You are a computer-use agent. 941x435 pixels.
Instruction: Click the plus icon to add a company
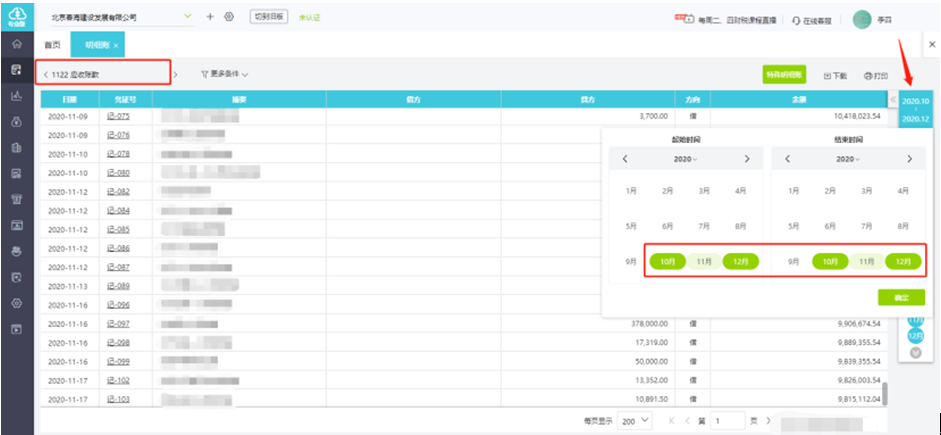(210, 17)
